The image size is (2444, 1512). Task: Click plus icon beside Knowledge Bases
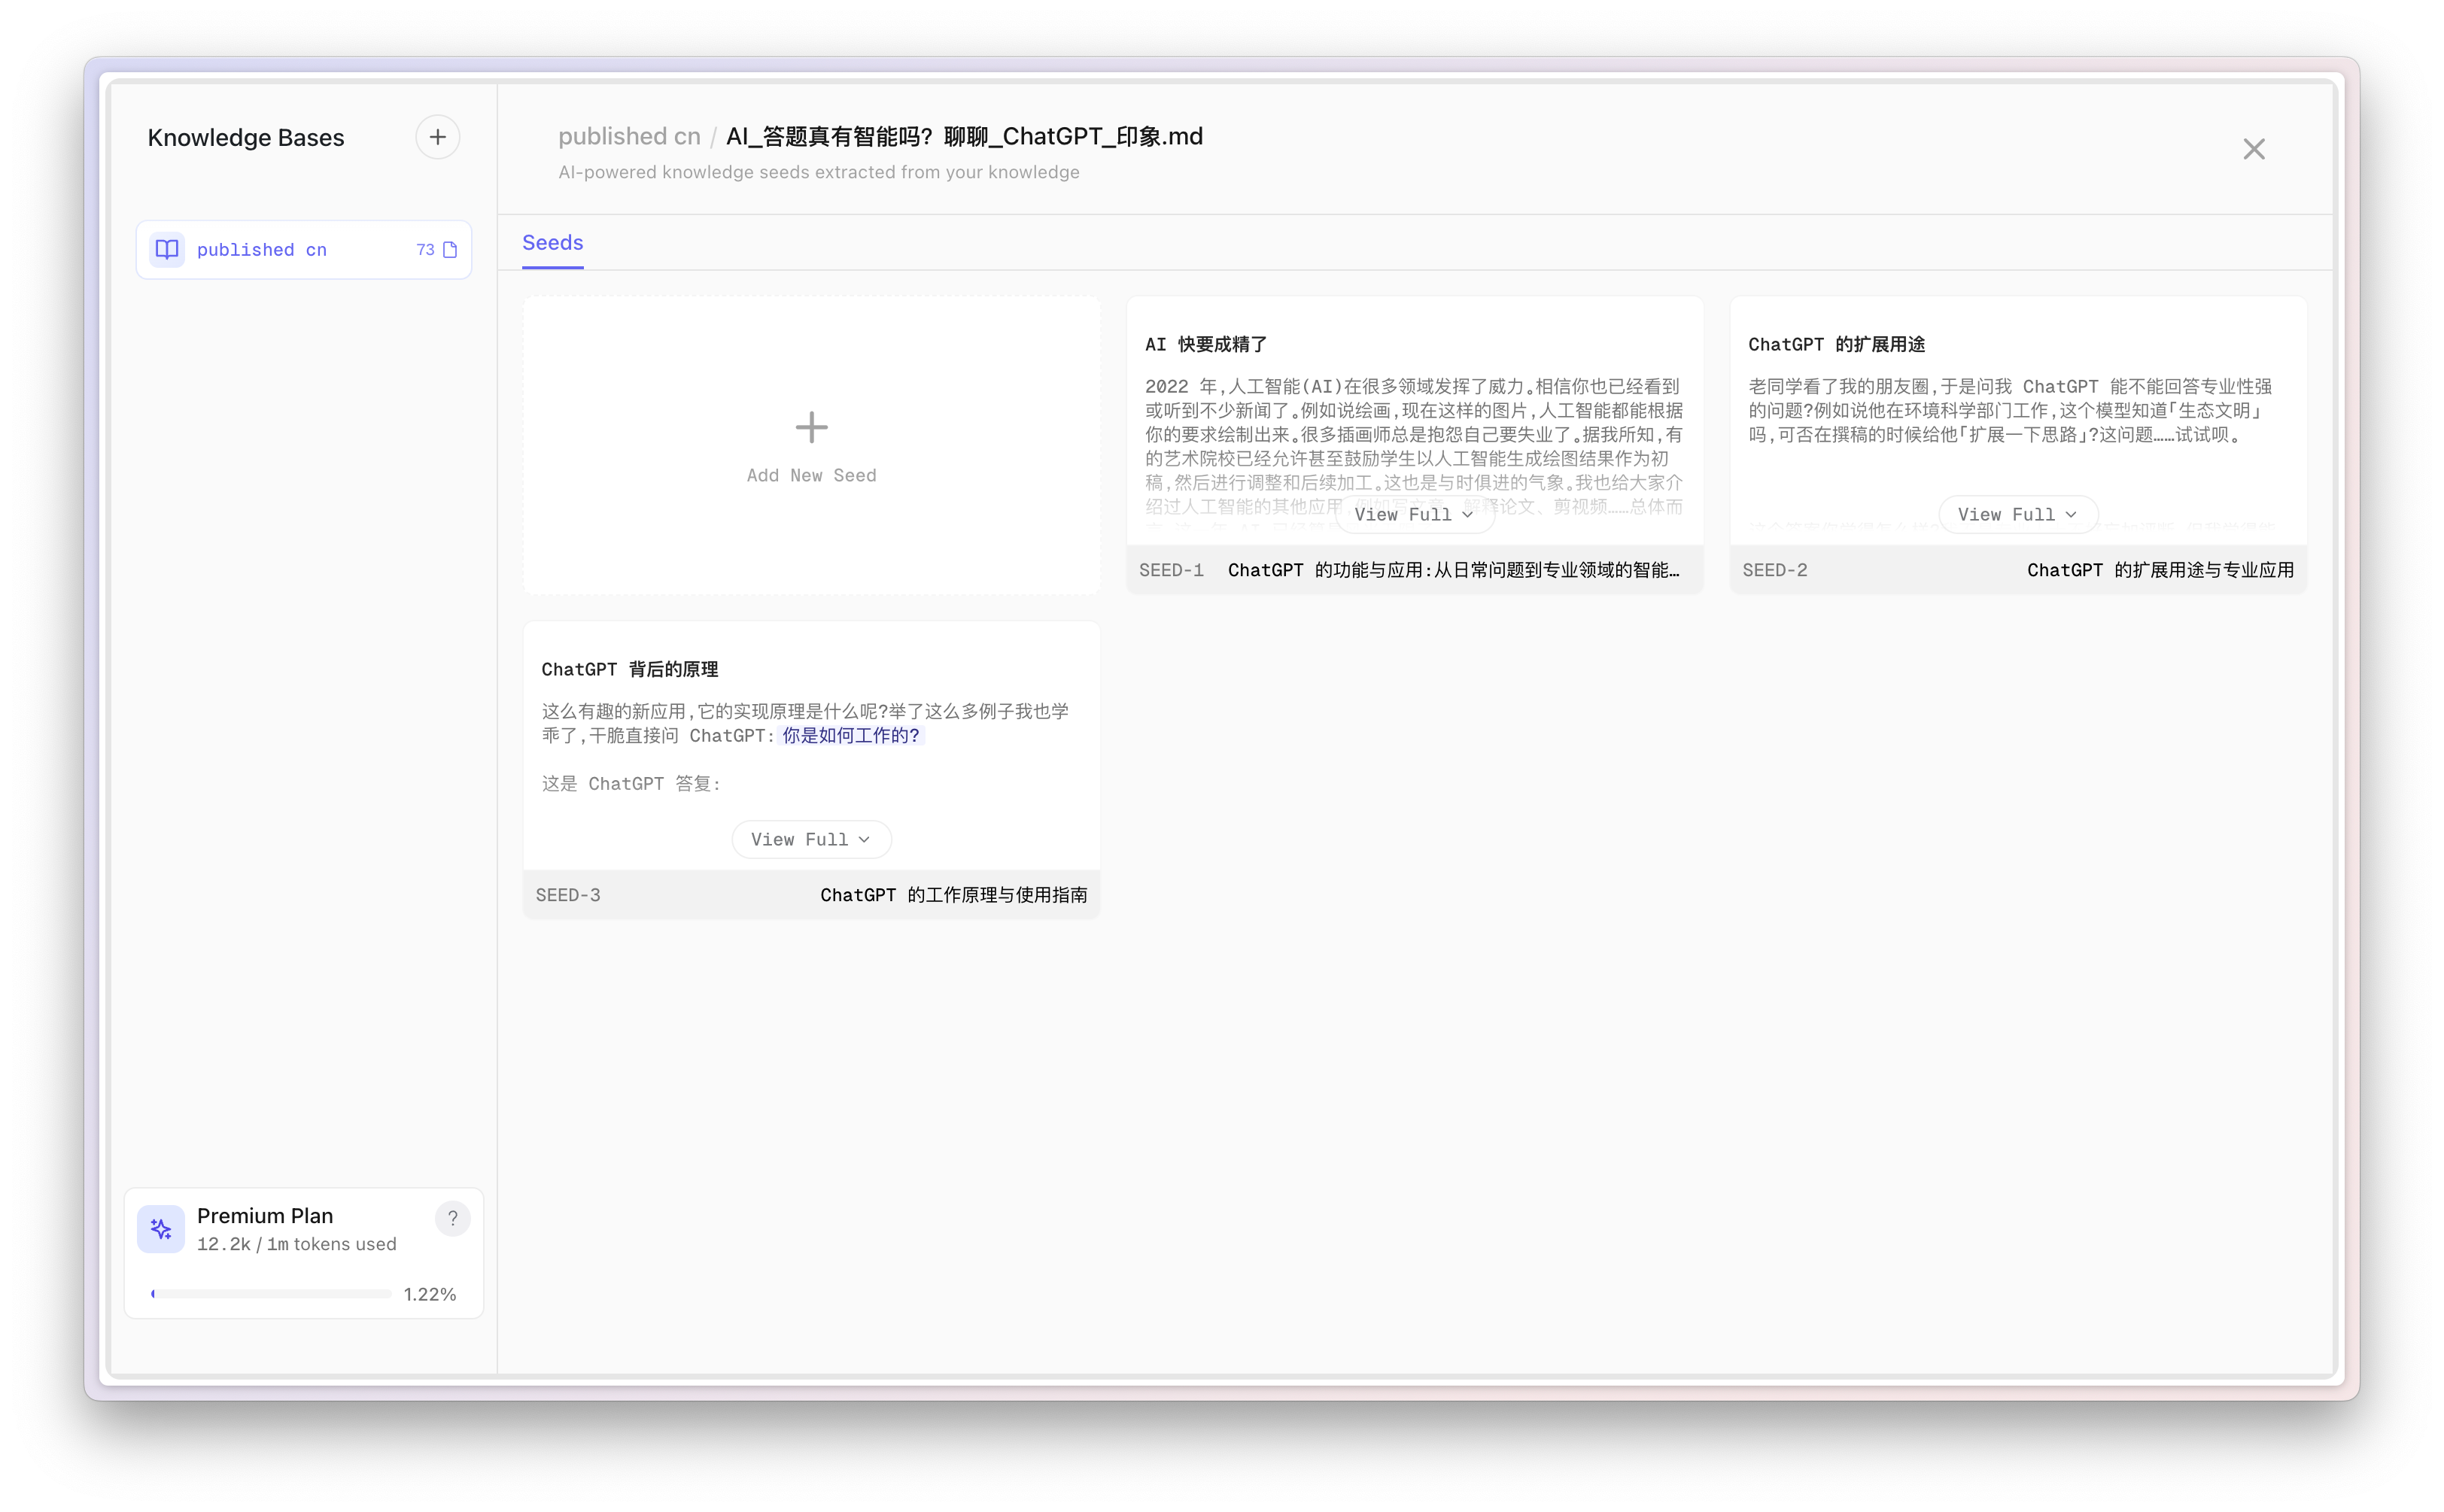coord(437,137)
